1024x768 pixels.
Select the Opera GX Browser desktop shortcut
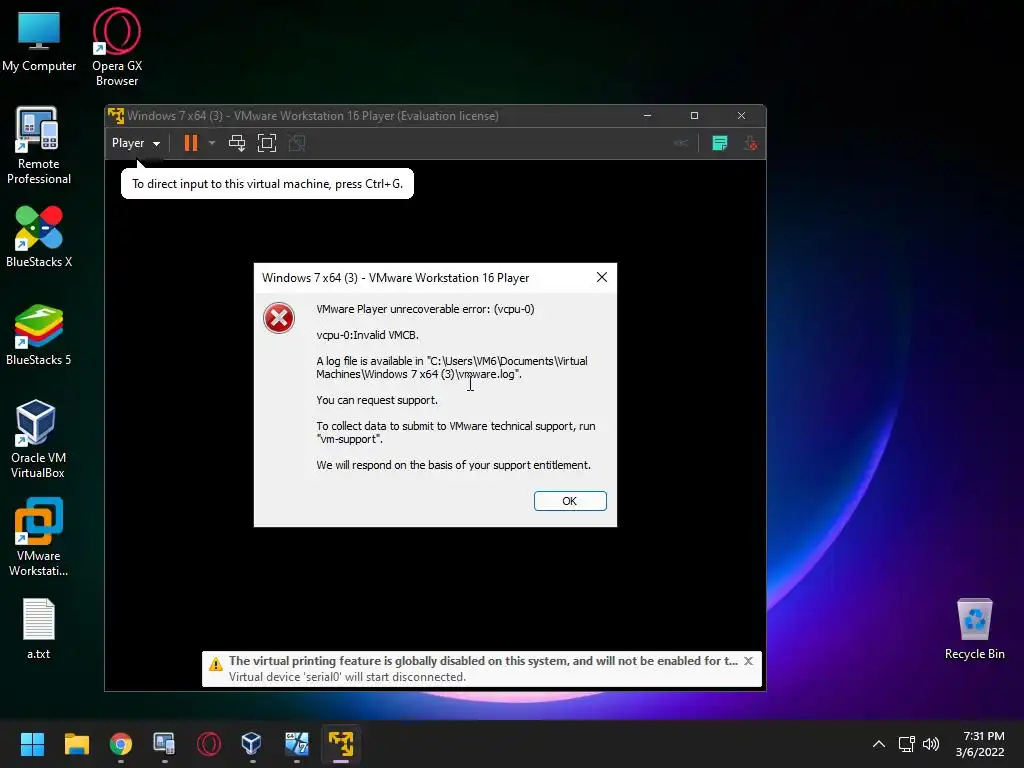(x=117, y=48)
